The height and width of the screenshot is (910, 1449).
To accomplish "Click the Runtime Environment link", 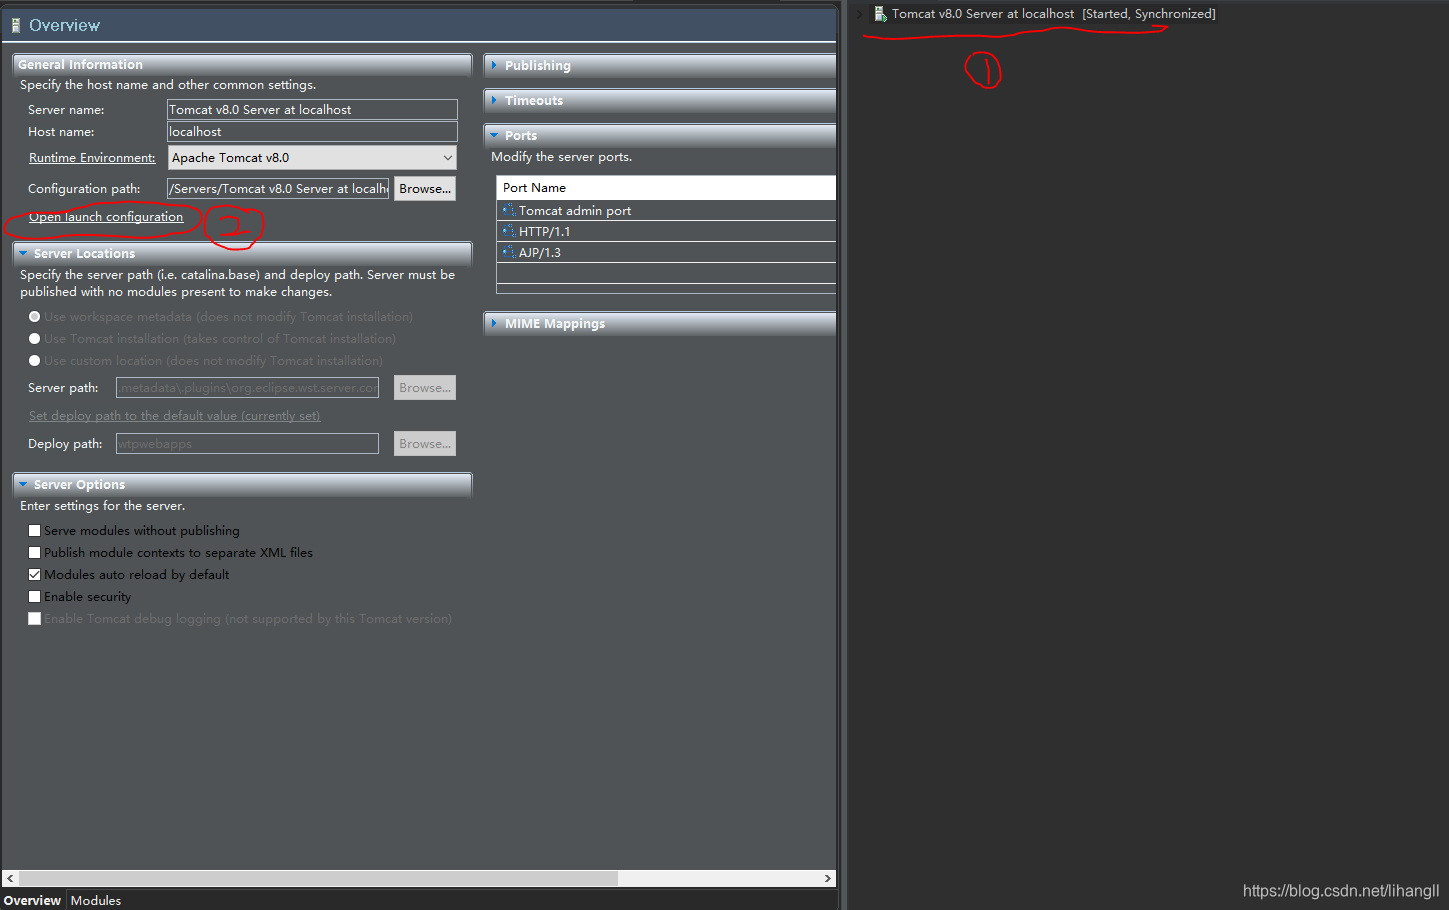I will click(x=92, y=158).
